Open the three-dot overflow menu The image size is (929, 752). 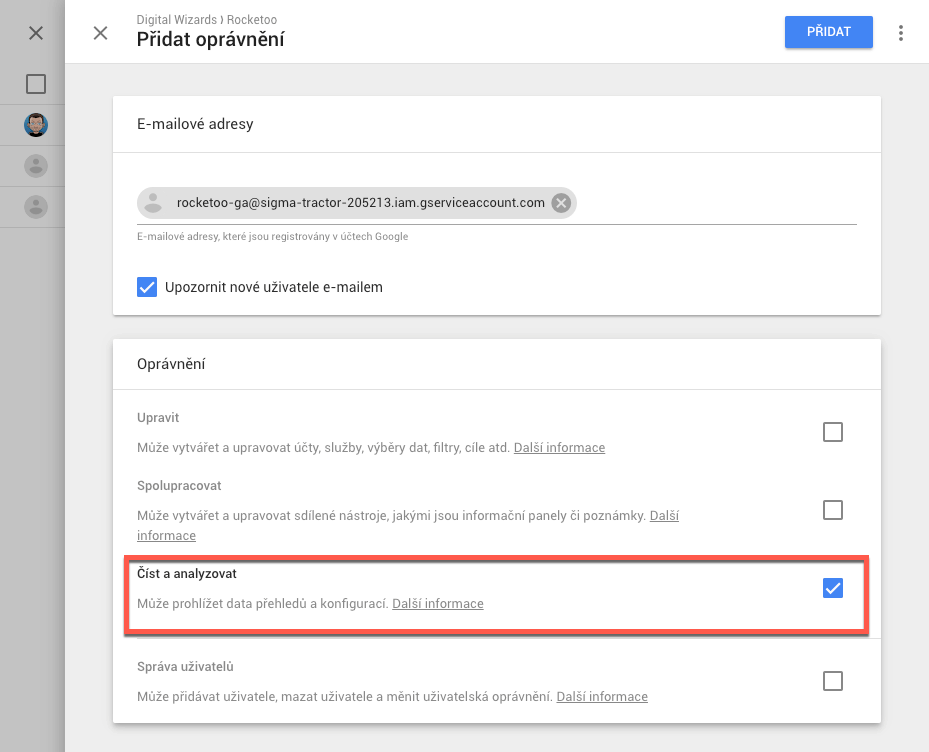click(901, 32)
